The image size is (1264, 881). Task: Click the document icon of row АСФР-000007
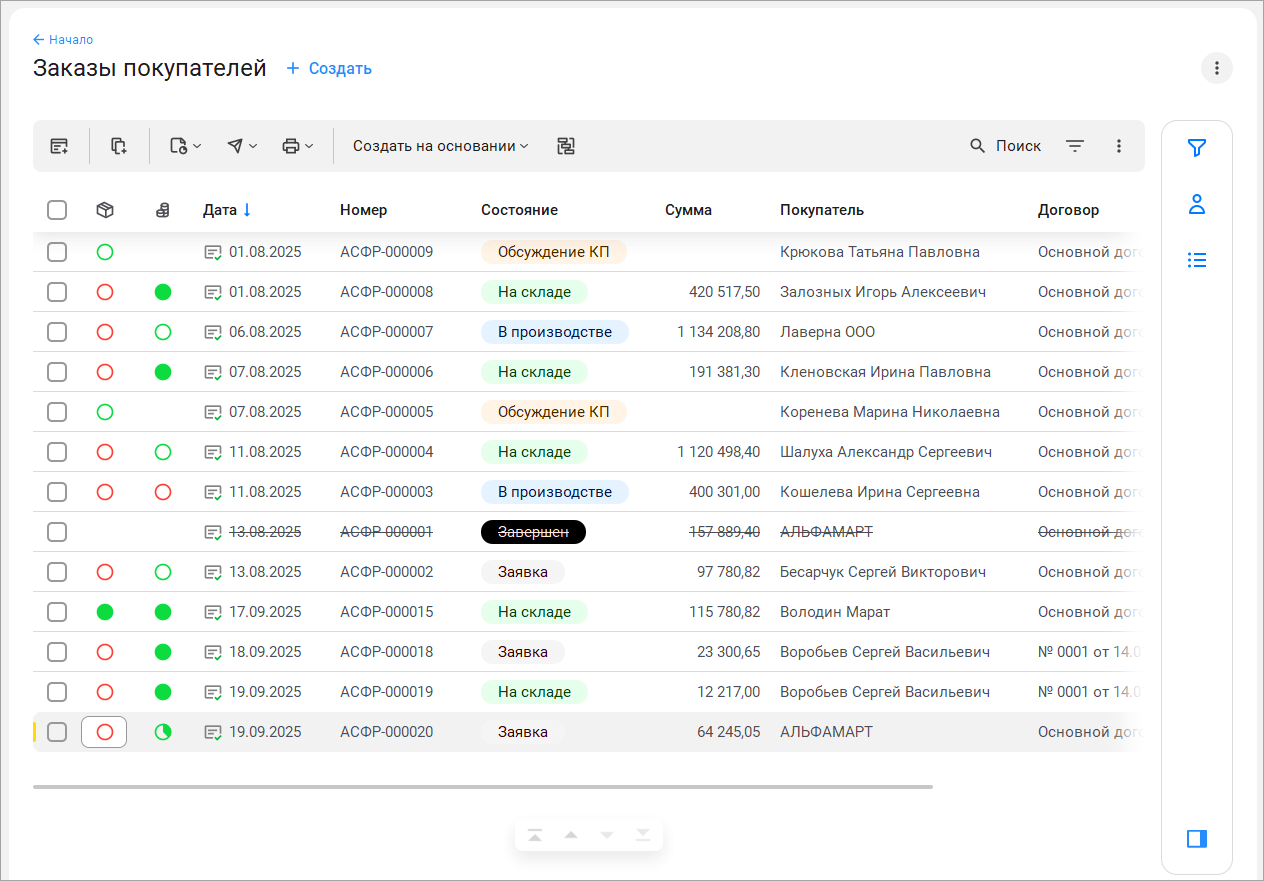click(x=213, y=332)
